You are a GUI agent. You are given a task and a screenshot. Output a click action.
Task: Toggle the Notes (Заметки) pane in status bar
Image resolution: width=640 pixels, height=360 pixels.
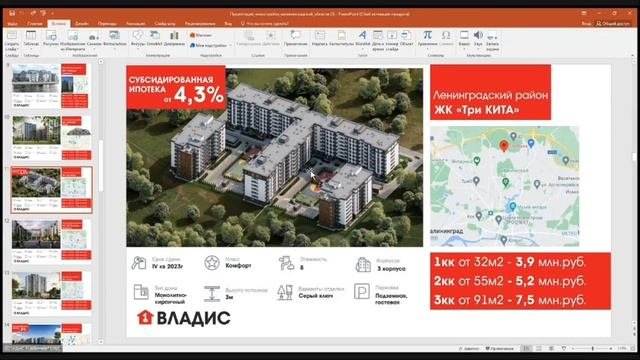(469, 349)
